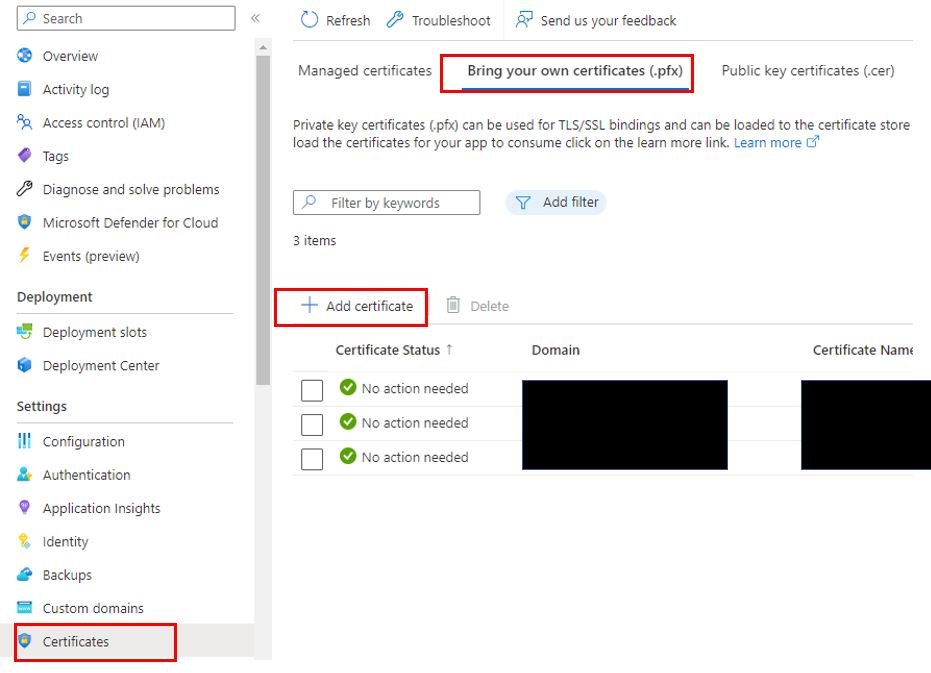
Task: Check the third certificate row checkbox
Action: 311,458
